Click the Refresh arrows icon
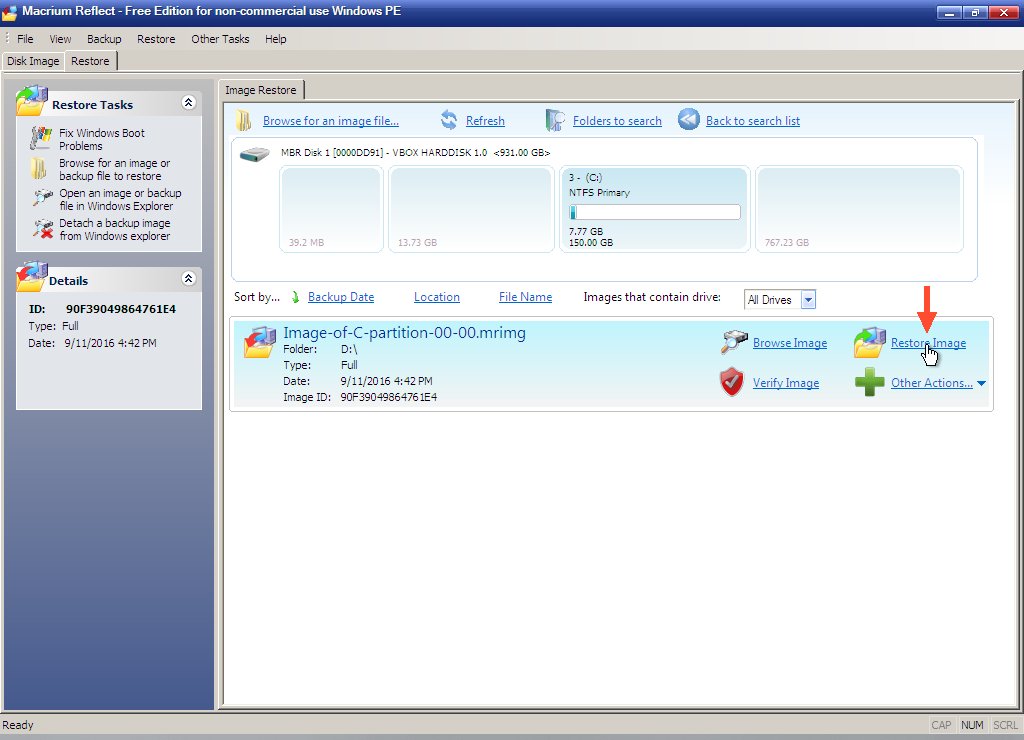The image size is (1024, 740). [449, 121]
